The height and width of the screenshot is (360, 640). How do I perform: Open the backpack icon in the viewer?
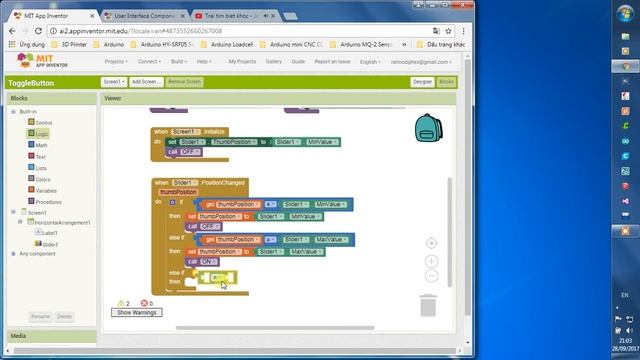(428, 128)
